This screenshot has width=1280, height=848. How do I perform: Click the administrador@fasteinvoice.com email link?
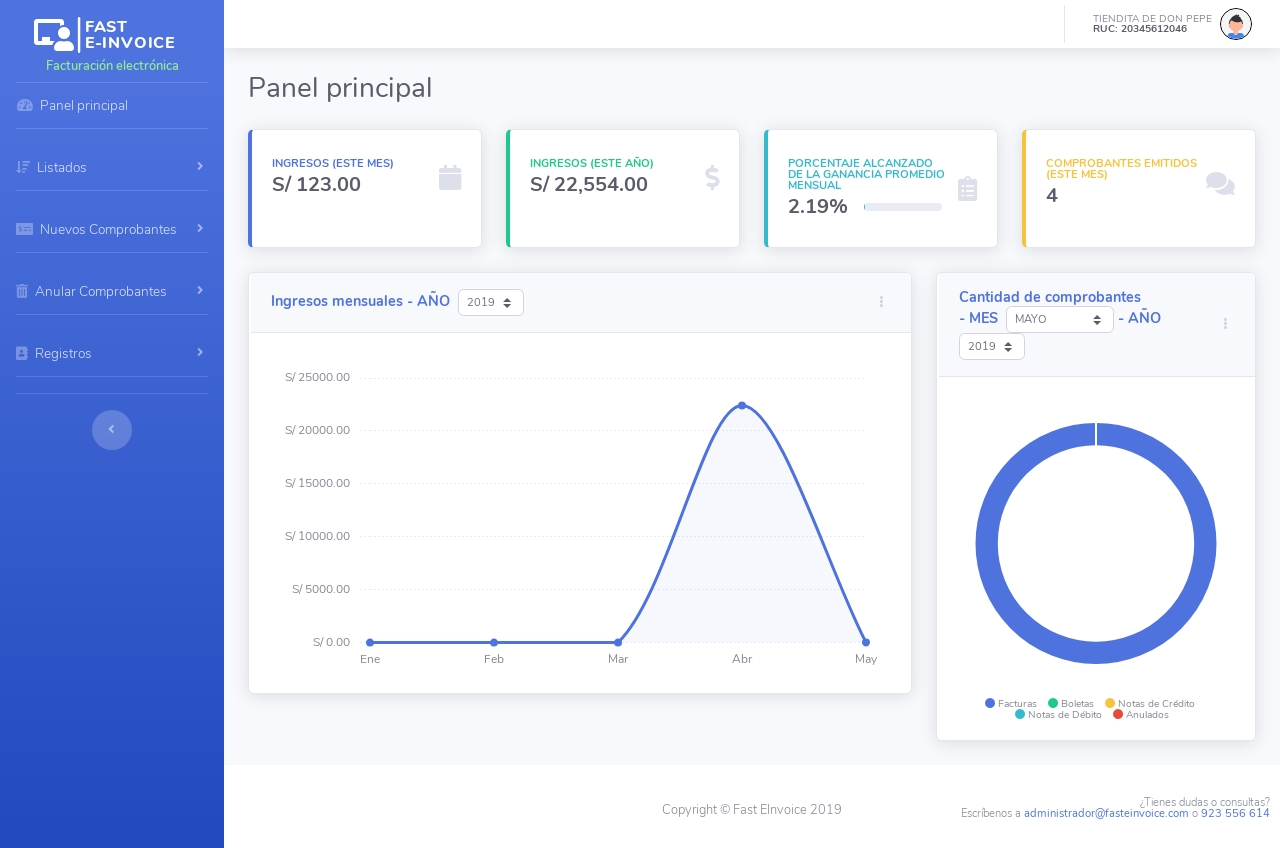[1106, 813]
